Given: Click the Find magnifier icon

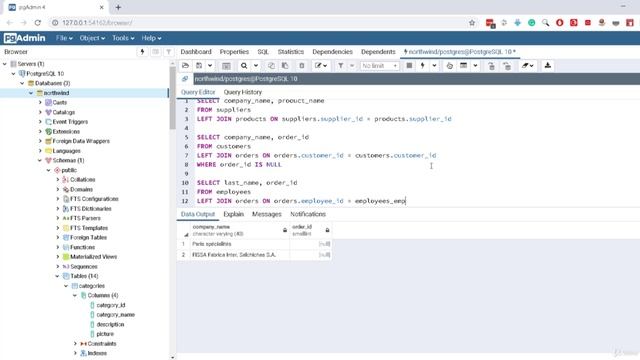Looking at the screenshot, I should [244, 66].
